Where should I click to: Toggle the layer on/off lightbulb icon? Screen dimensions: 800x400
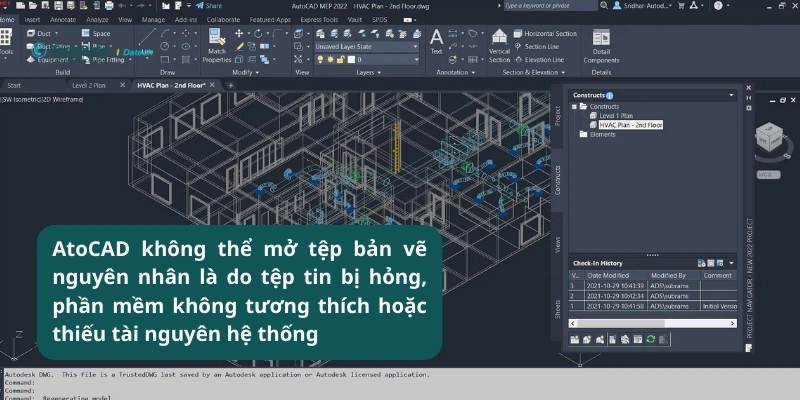click(x=320, y=60)
